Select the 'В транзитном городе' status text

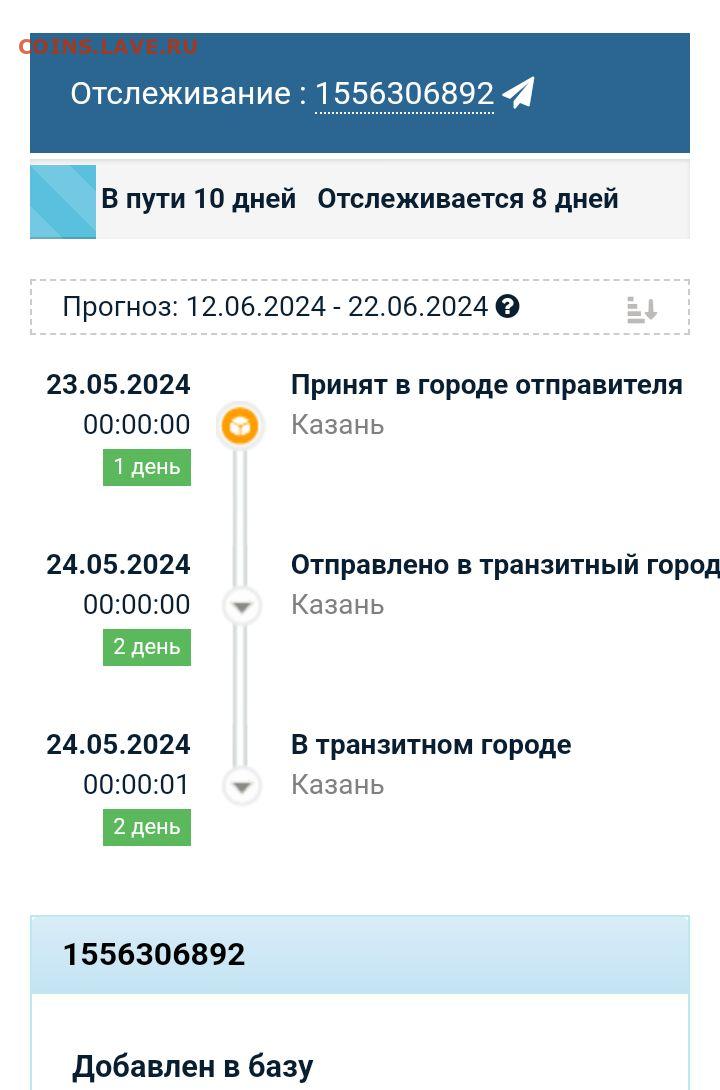click(x=431, y=745)
